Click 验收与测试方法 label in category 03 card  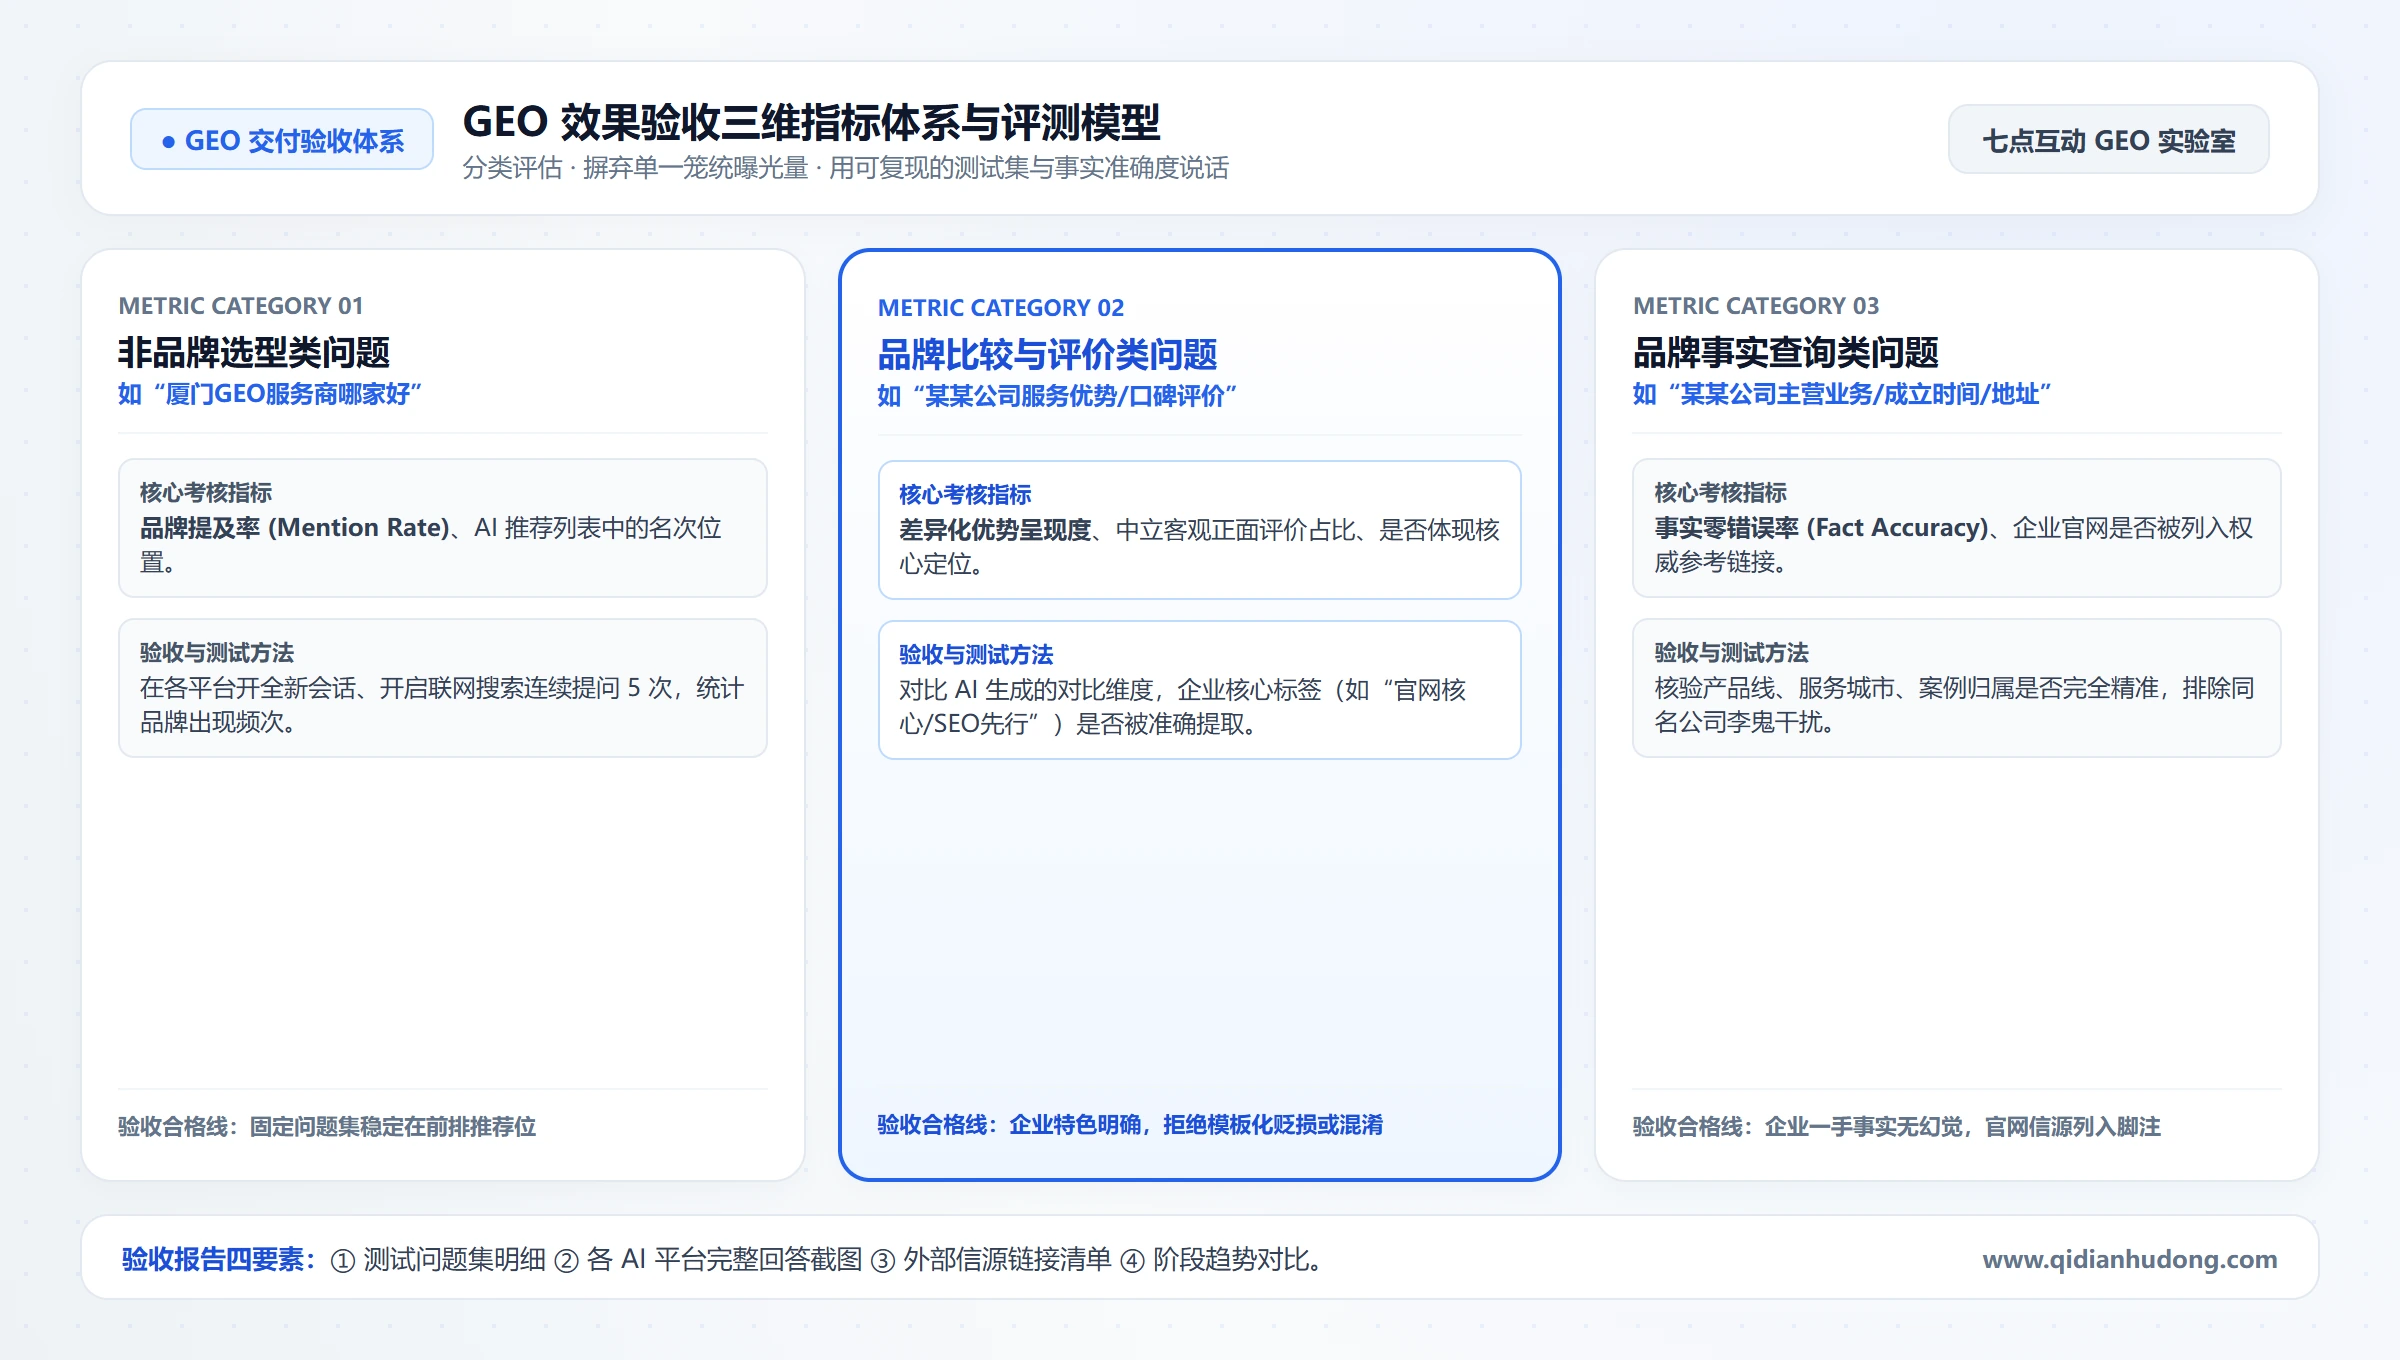pyautogui.click(x=1731, y=653)
